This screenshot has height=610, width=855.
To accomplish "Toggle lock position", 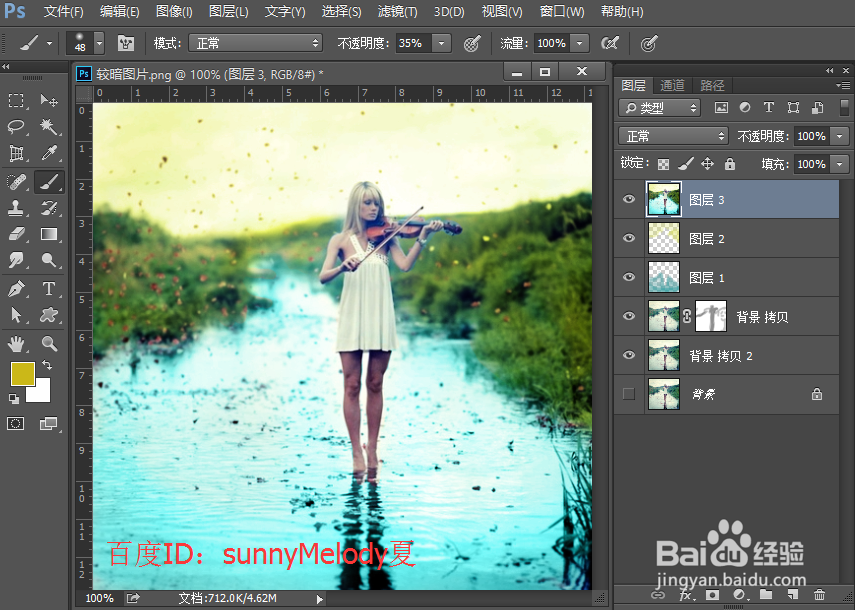I will coord(707,164).
